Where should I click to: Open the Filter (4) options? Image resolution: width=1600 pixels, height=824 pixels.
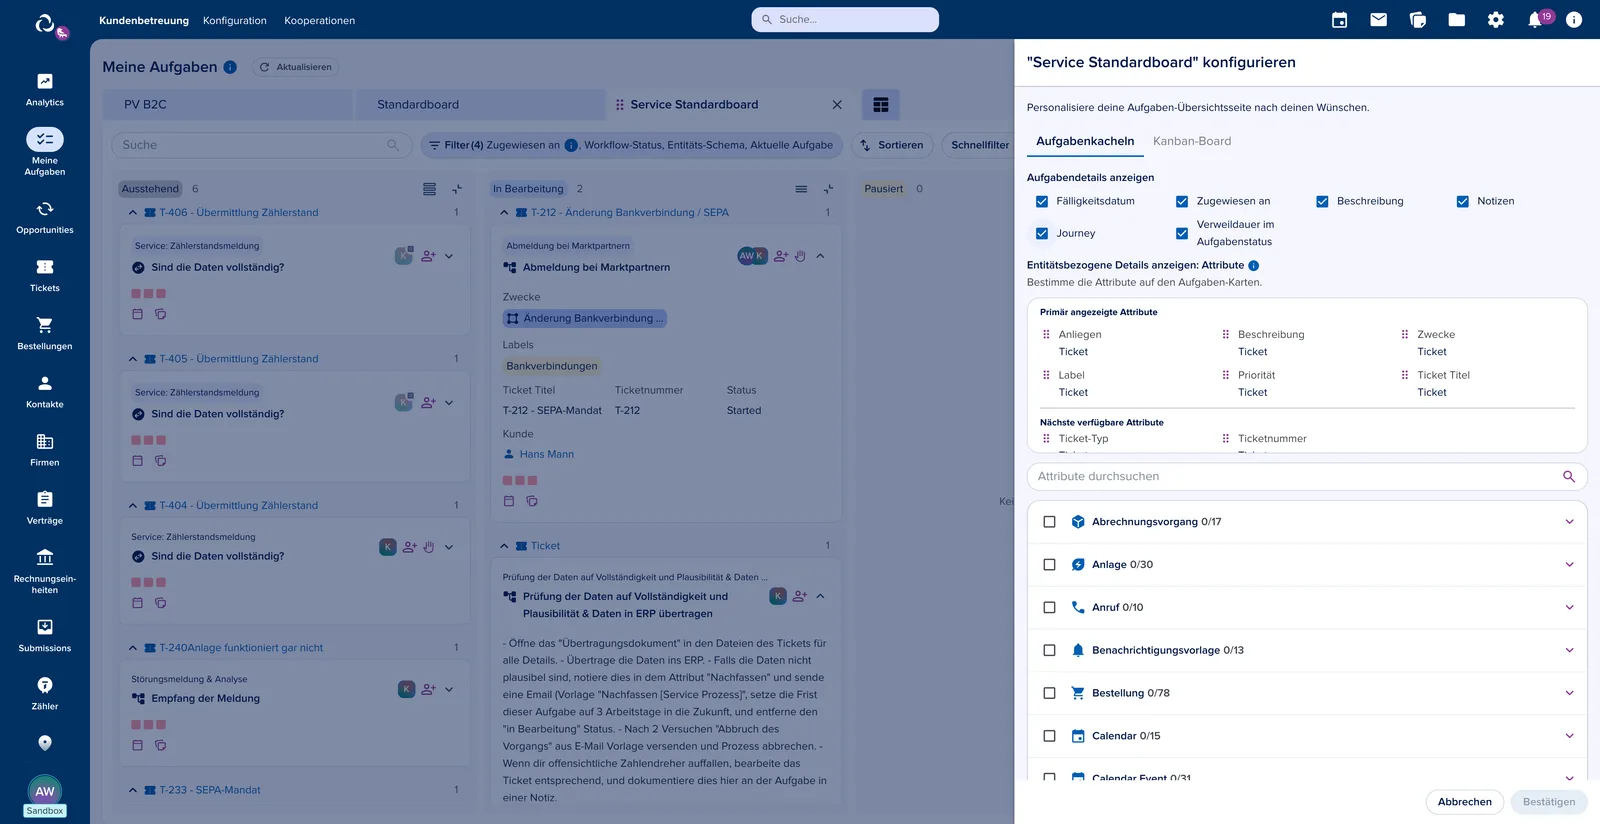(632, 145)
